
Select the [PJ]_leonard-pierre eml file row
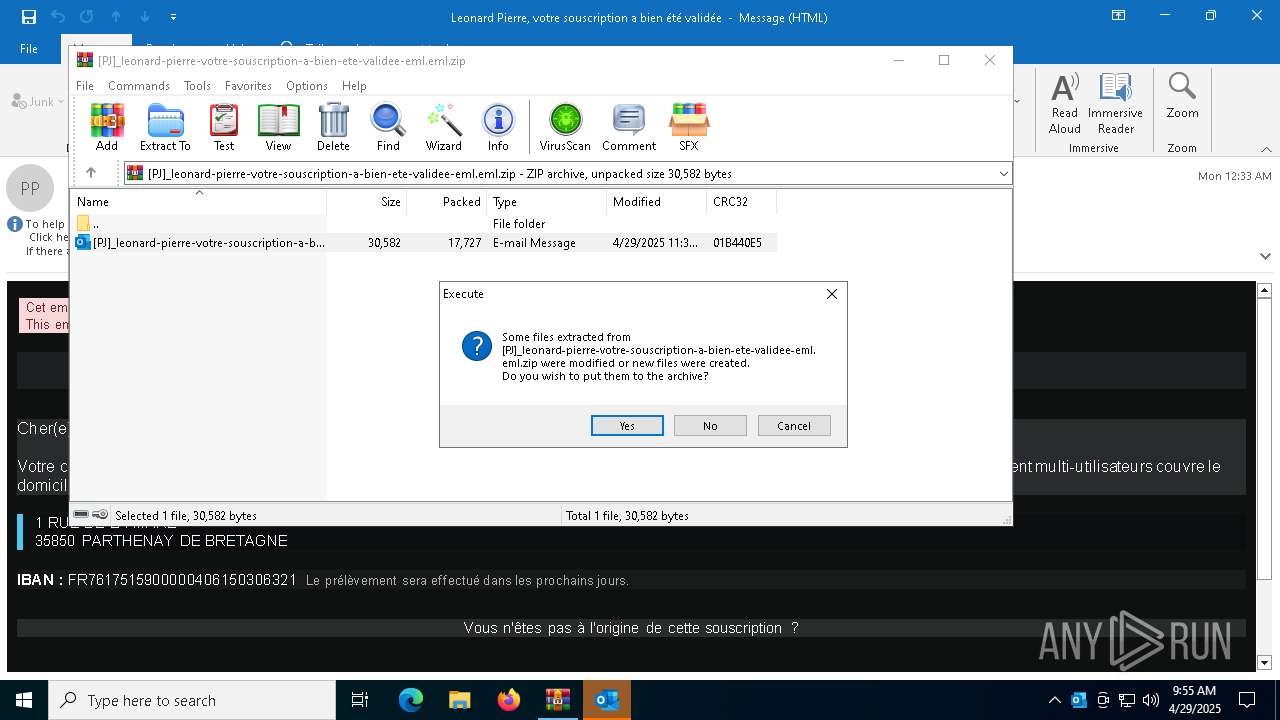point(423,242)
